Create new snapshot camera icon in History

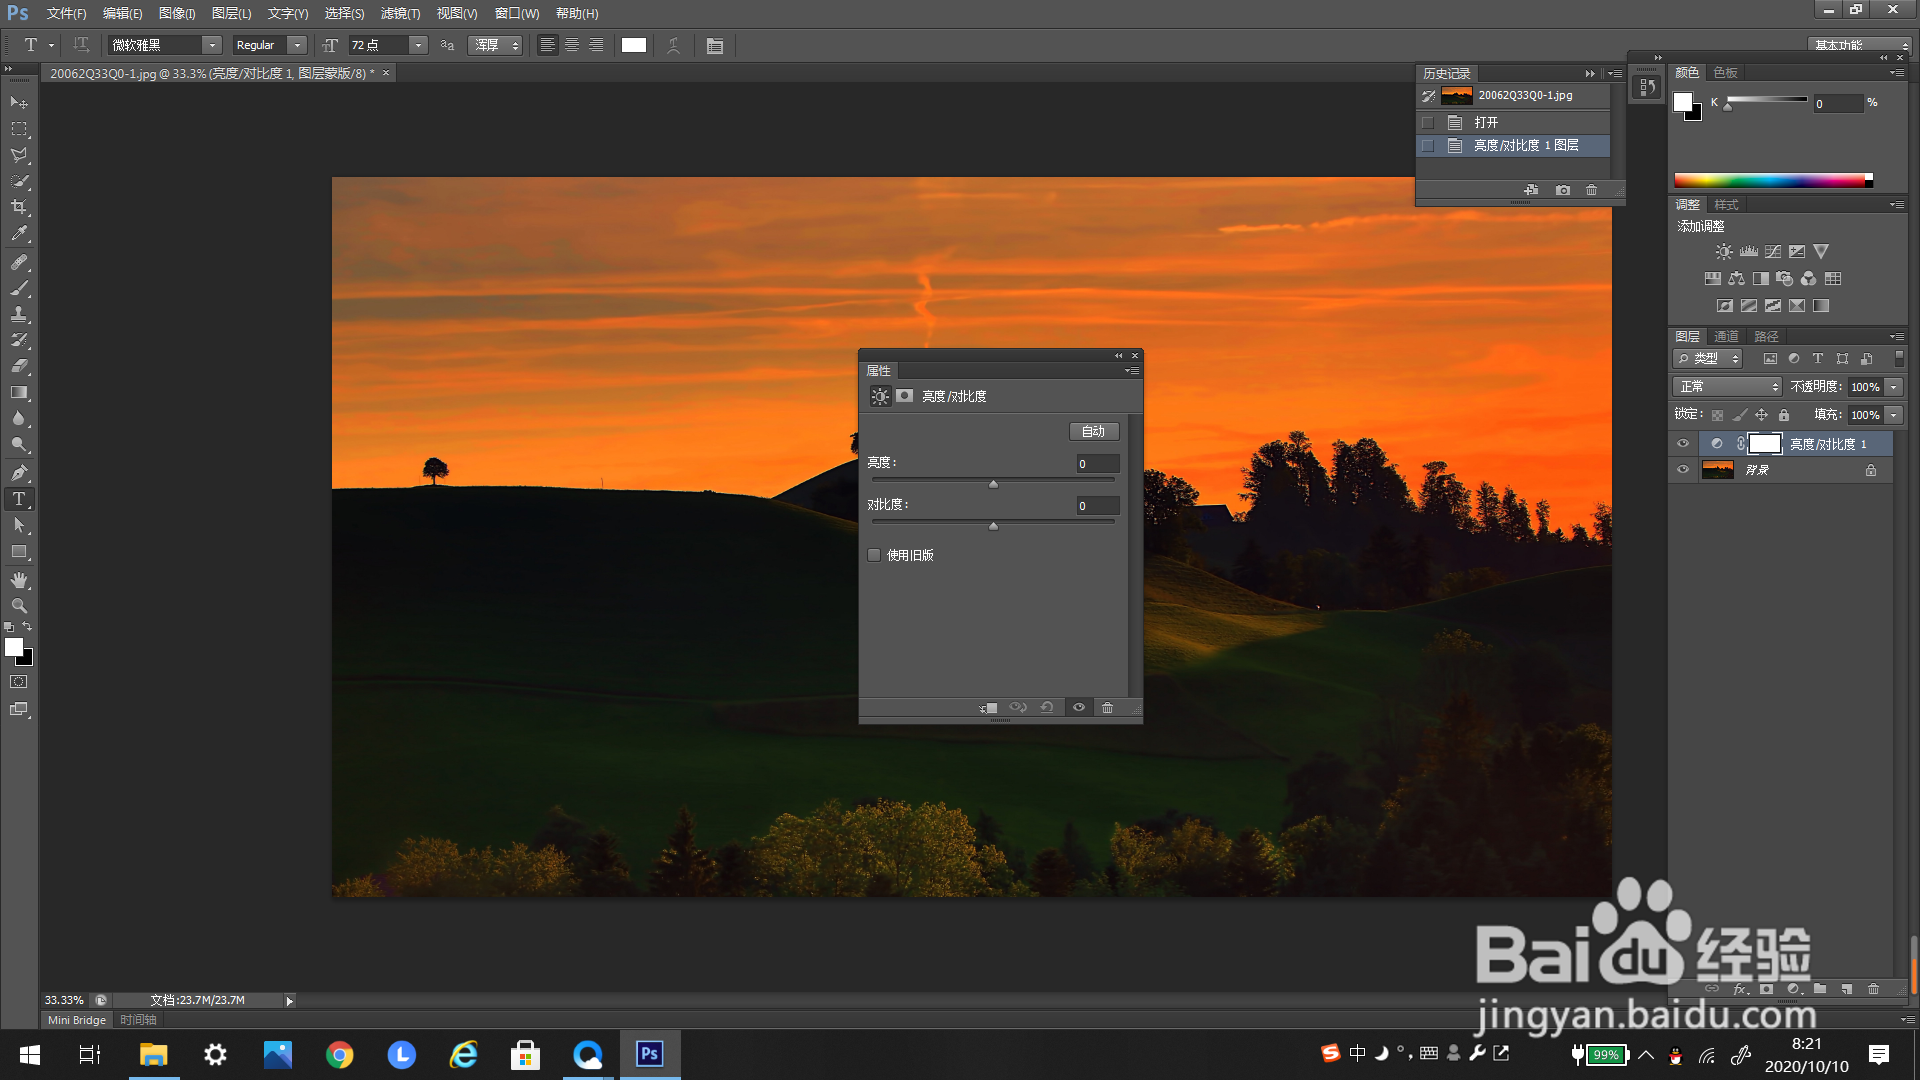coord(1563,190)
